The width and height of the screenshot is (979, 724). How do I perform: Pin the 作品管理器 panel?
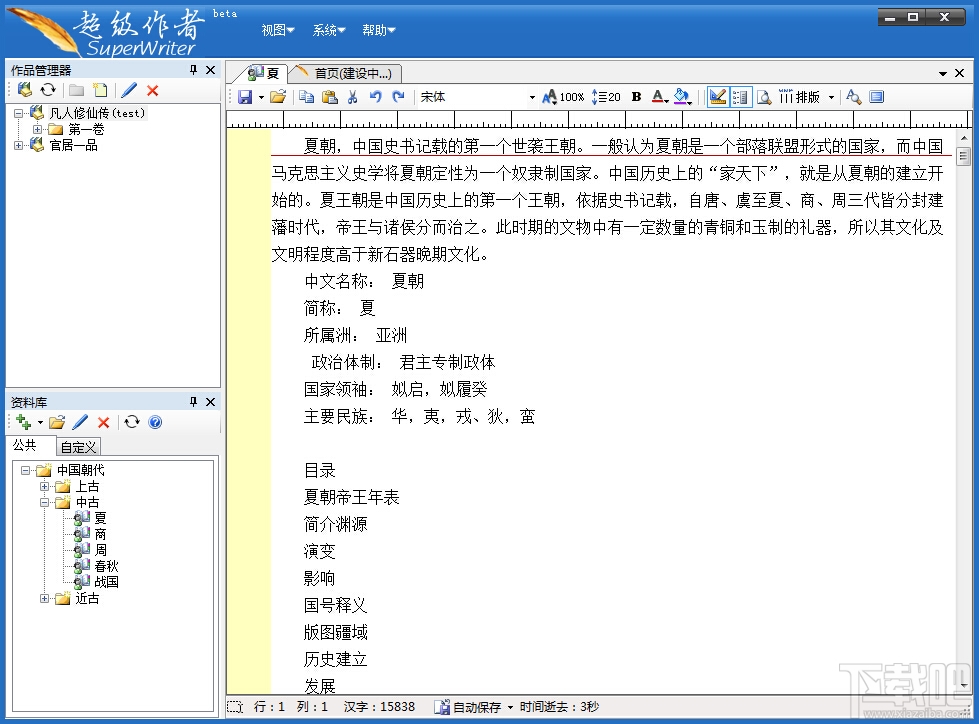coord(192,70)
